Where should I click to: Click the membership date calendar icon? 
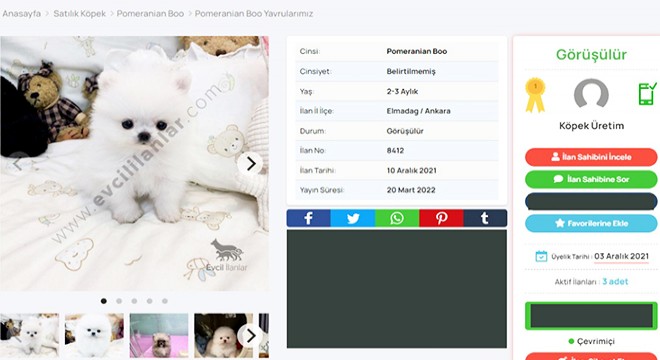541,256
